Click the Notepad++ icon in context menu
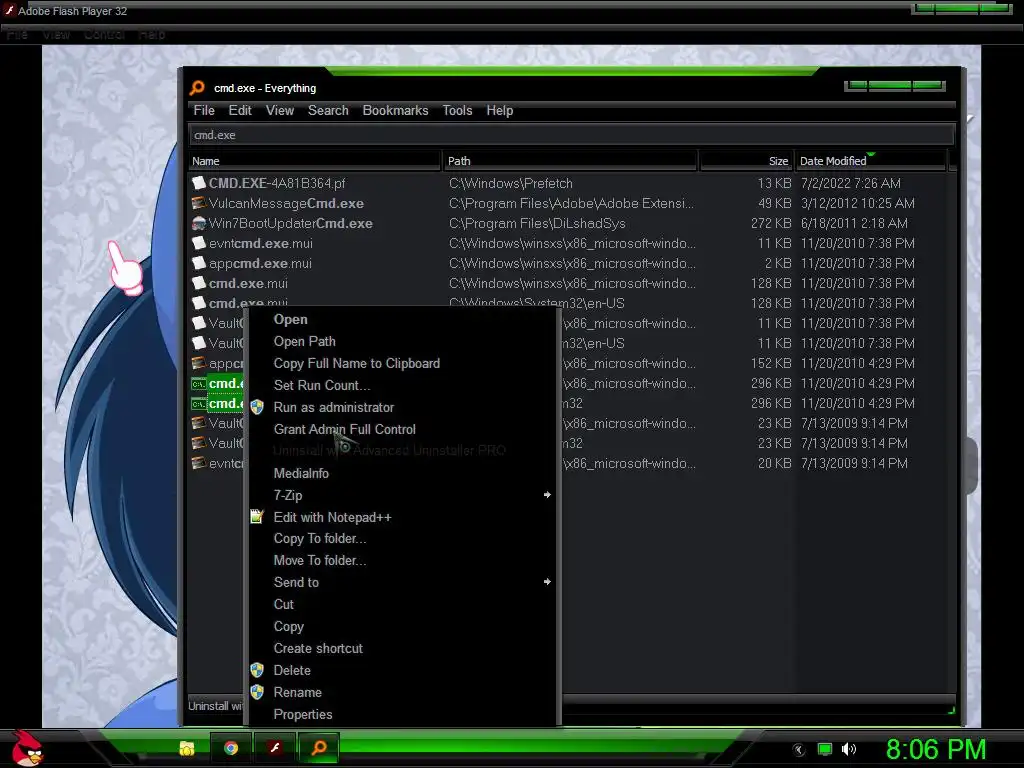Viewport: 1024px width, 768px height. point(257,517)
